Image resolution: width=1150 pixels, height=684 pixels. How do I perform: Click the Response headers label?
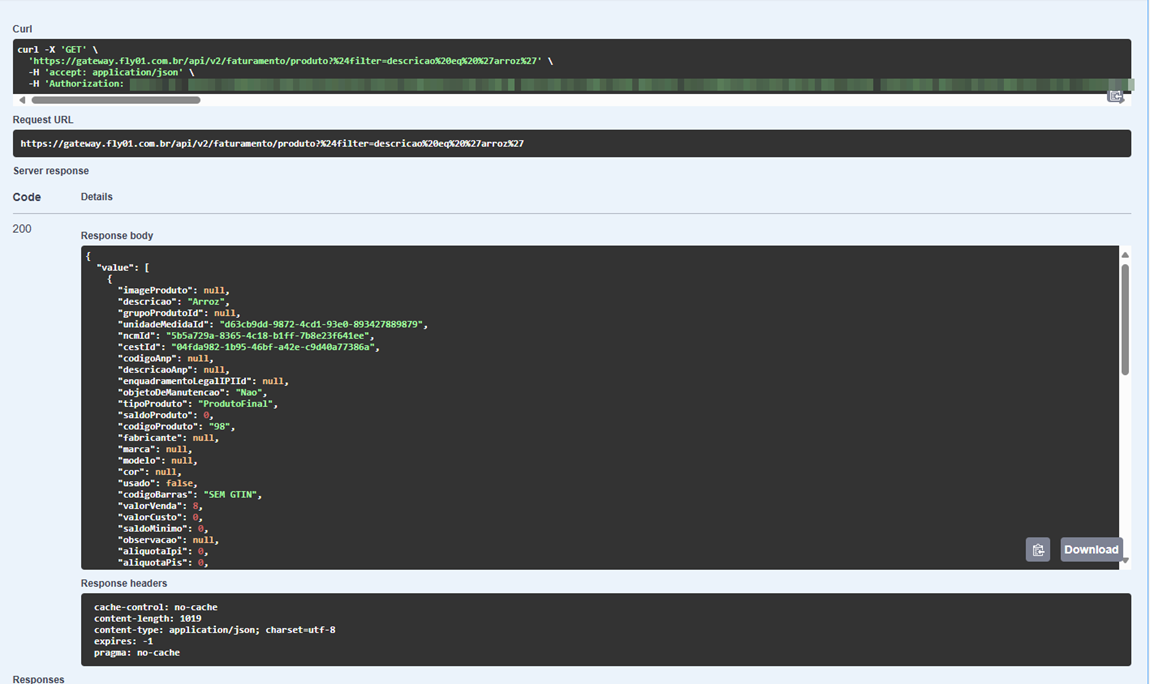(x=124, y=584)
